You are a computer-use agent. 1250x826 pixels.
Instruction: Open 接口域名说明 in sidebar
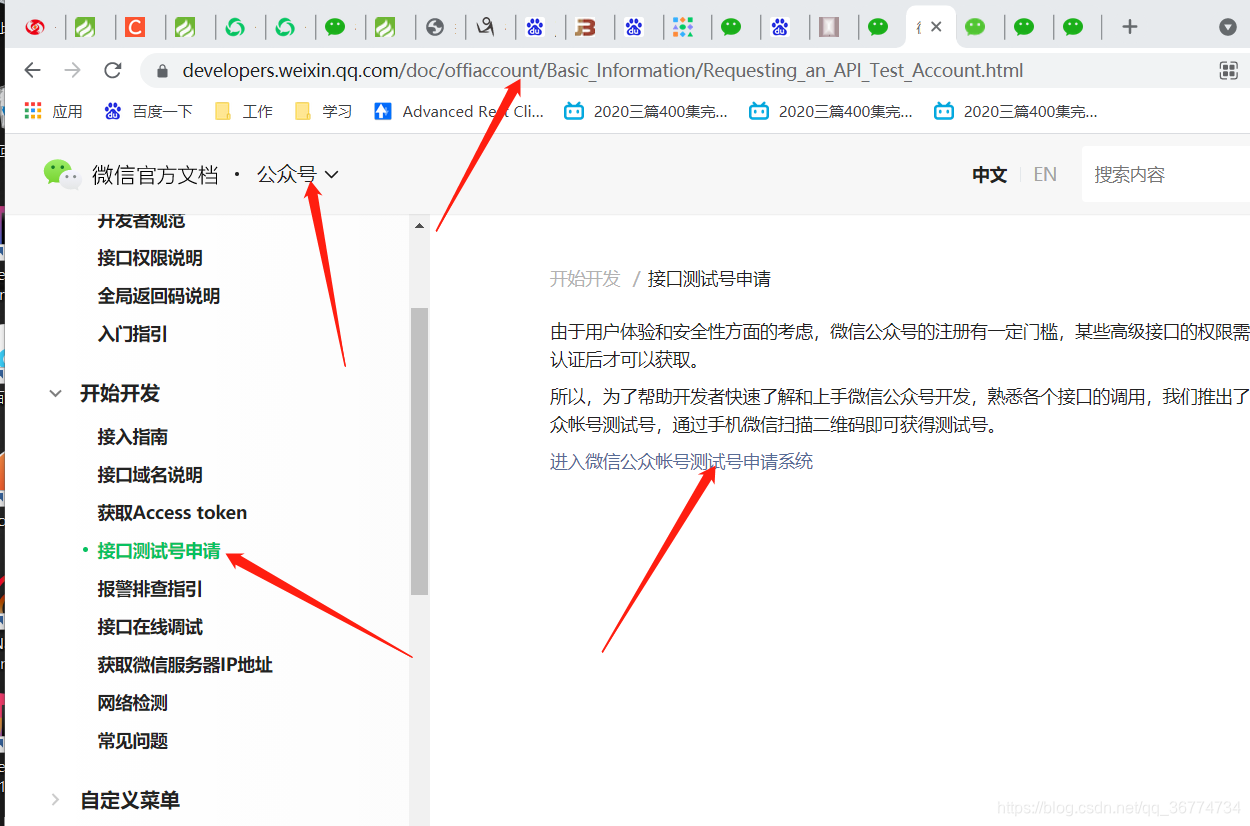point(150,475)
